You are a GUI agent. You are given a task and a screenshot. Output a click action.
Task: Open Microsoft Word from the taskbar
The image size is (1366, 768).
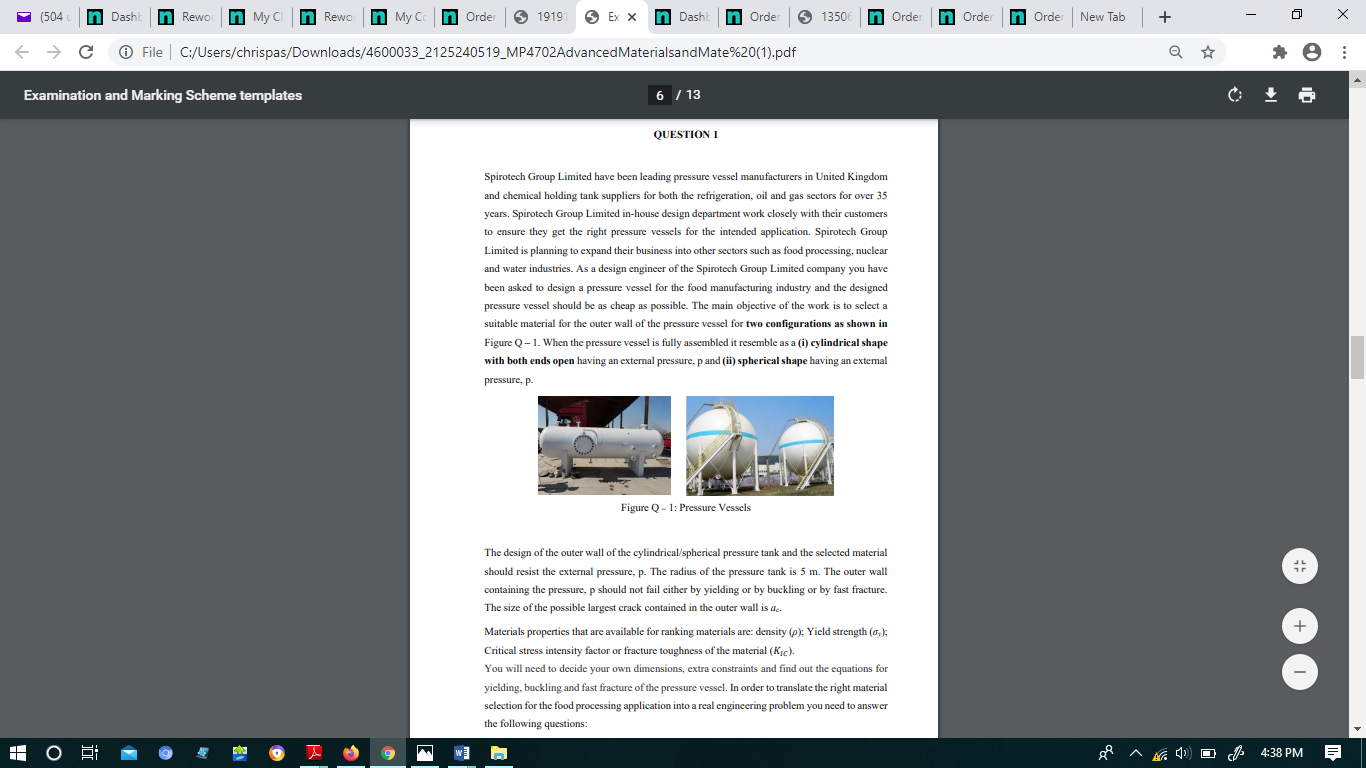coord(461,753)
